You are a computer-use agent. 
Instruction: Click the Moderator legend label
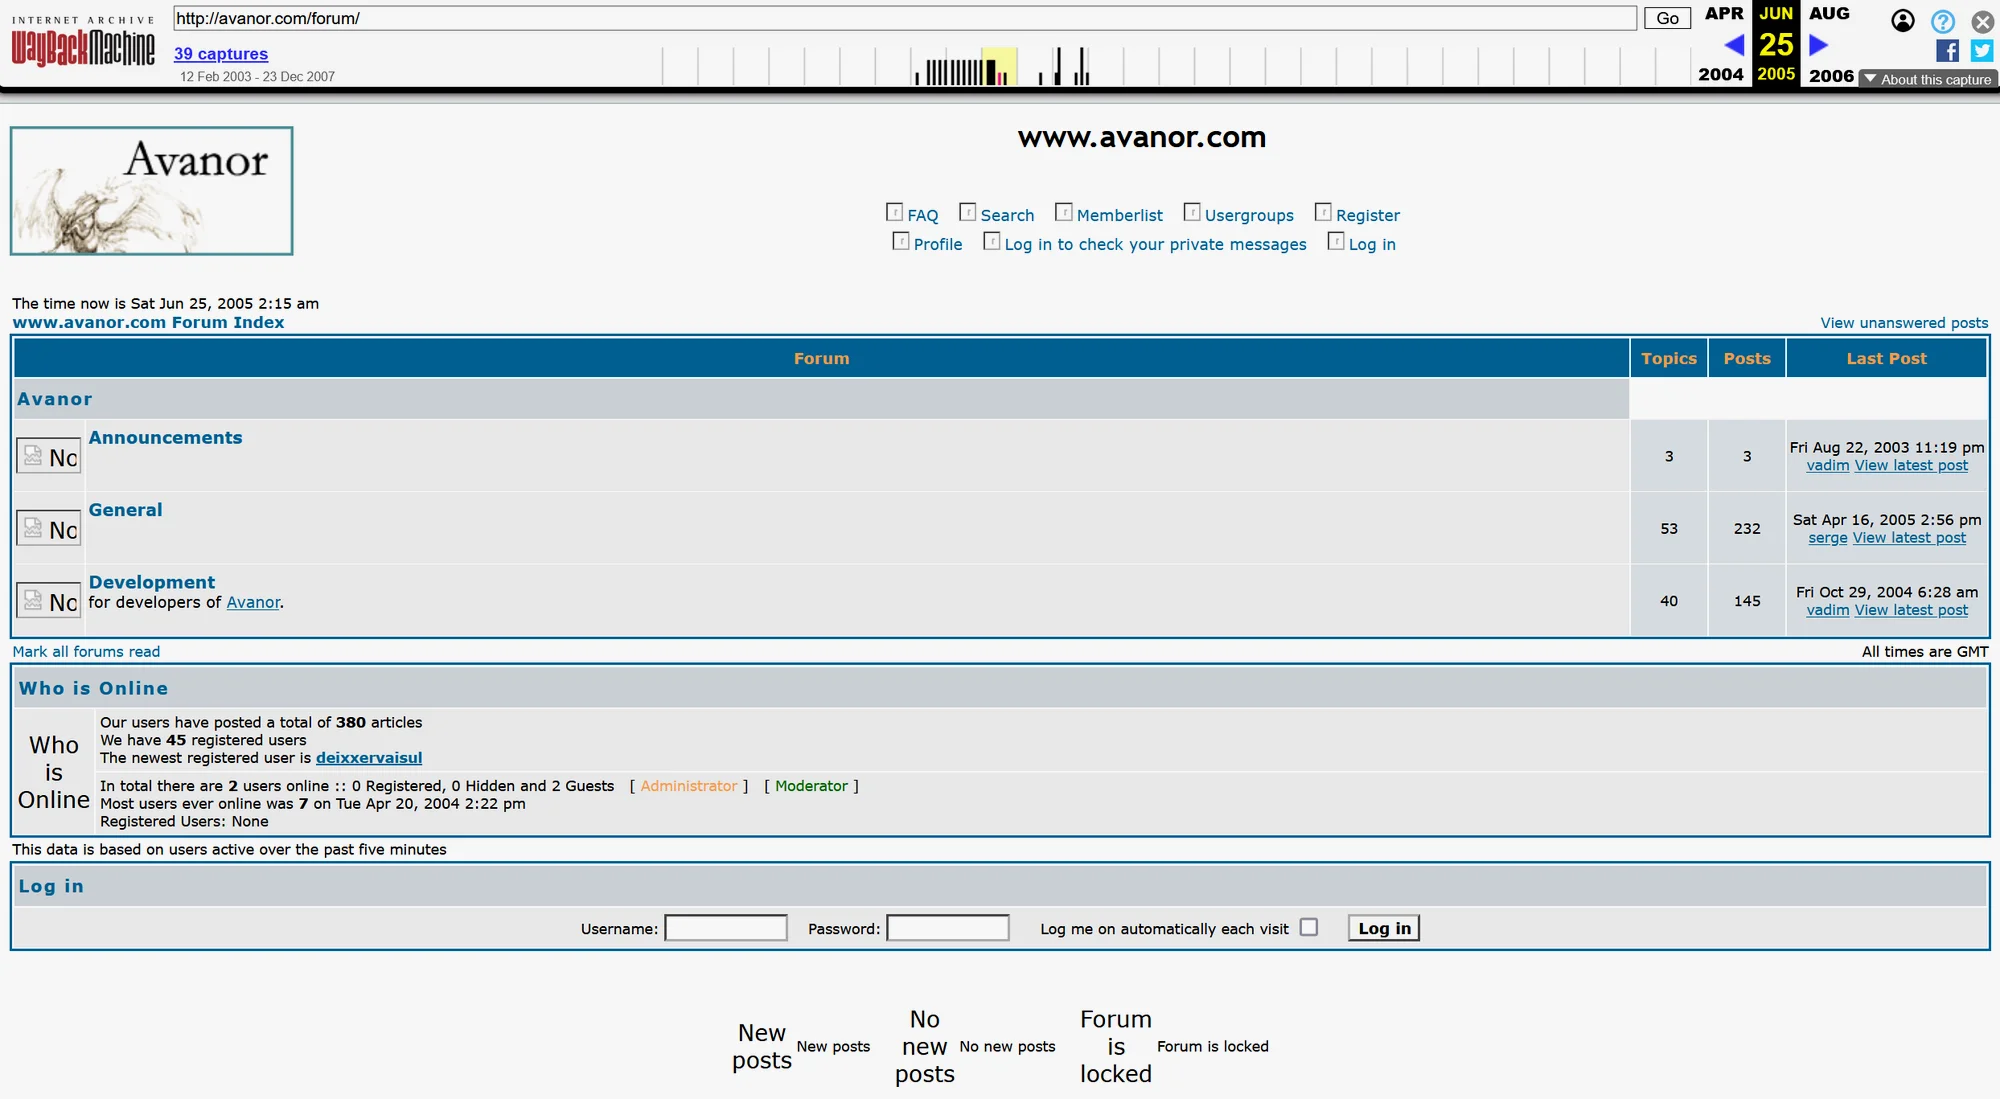811,786
